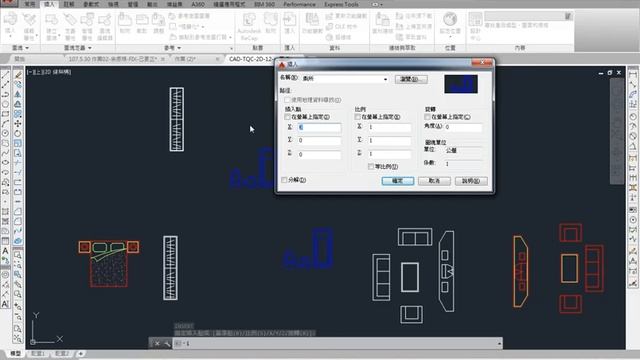The width and height of the screenshot is (640, 360).
Task: Click insertion point Y input field
Action: pyautogui.click(x=319, y=141)
